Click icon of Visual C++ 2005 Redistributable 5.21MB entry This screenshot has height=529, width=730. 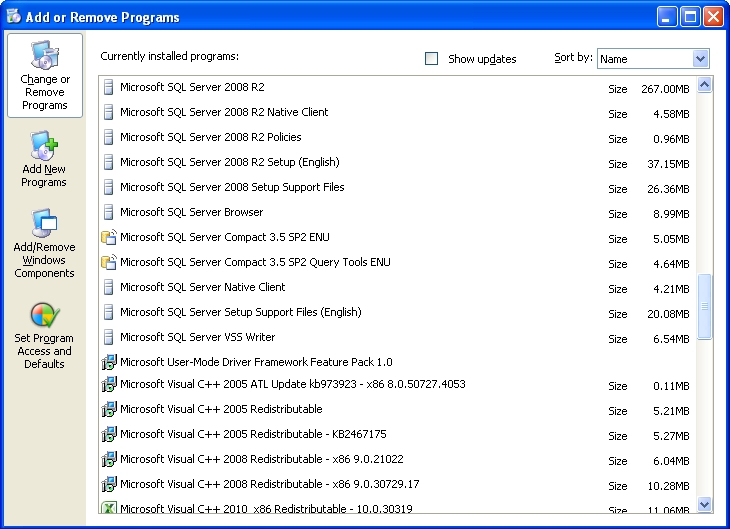[x=109, y=409]
